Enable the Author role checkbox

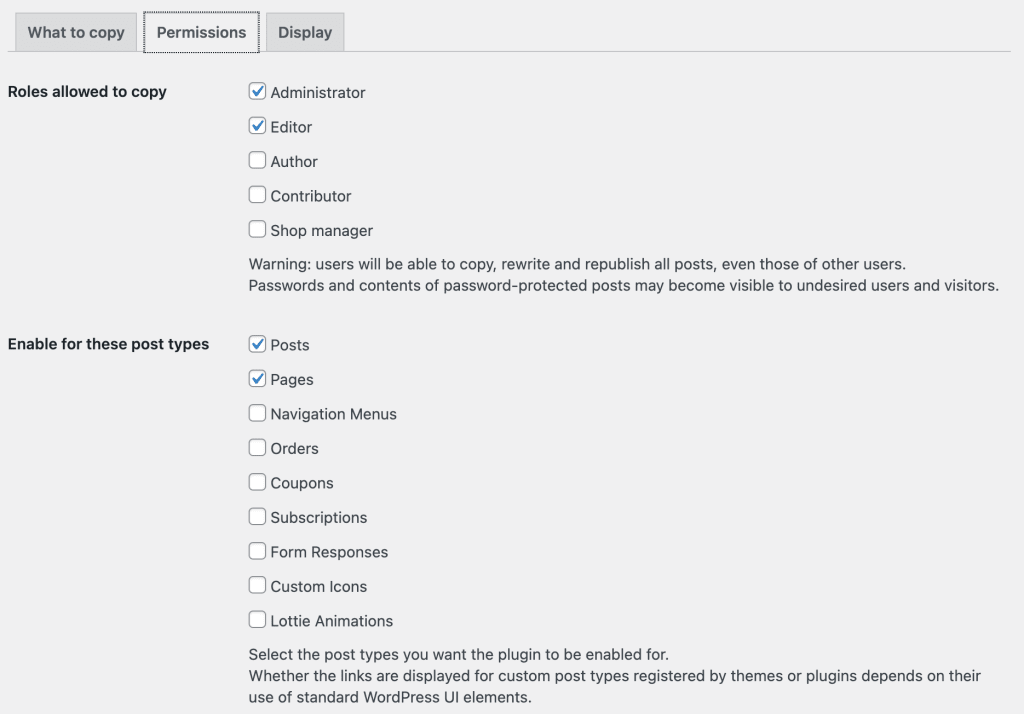tap(257, 160)
